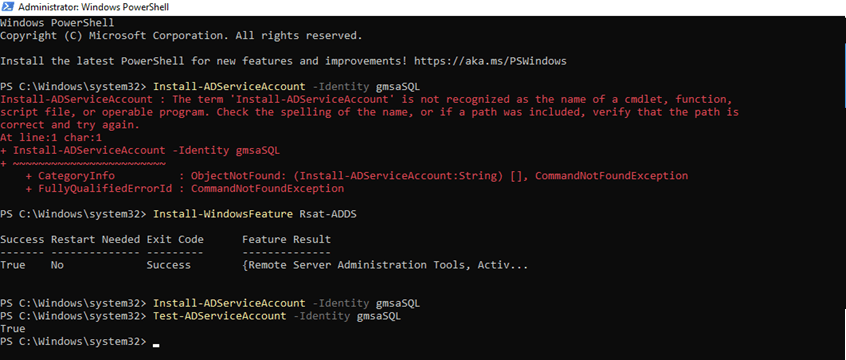The image size is (846, 360).
Task: Click the 'script file, or operable program' error line
Action: click(x=369, y=112)
